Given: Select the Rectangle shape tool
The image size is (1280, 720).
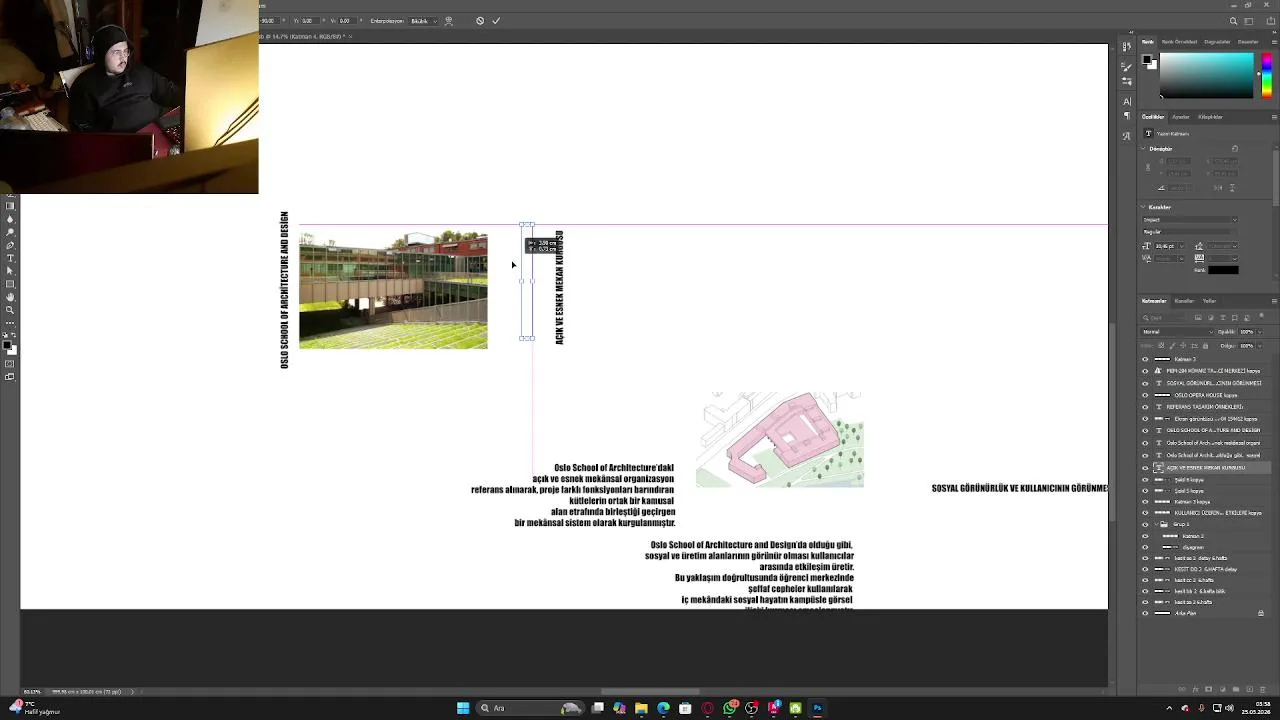Looking at the screenshot, I should point(10,284).
